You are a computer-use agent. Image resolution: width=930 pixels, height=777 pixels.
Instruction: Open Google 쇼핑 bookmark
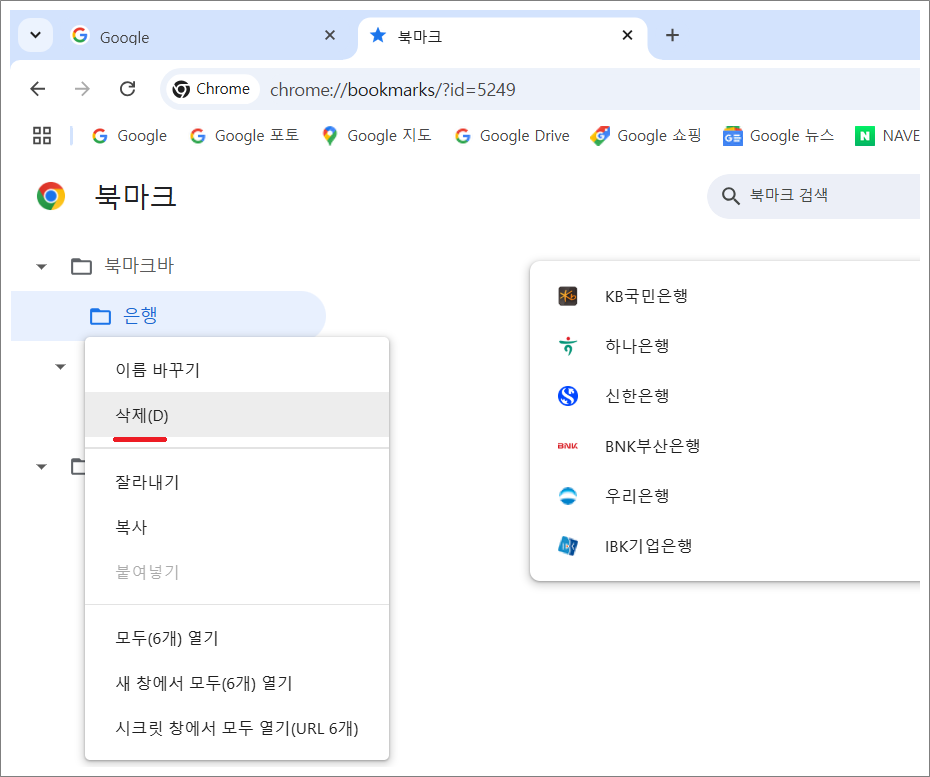[x=646, y=136]
